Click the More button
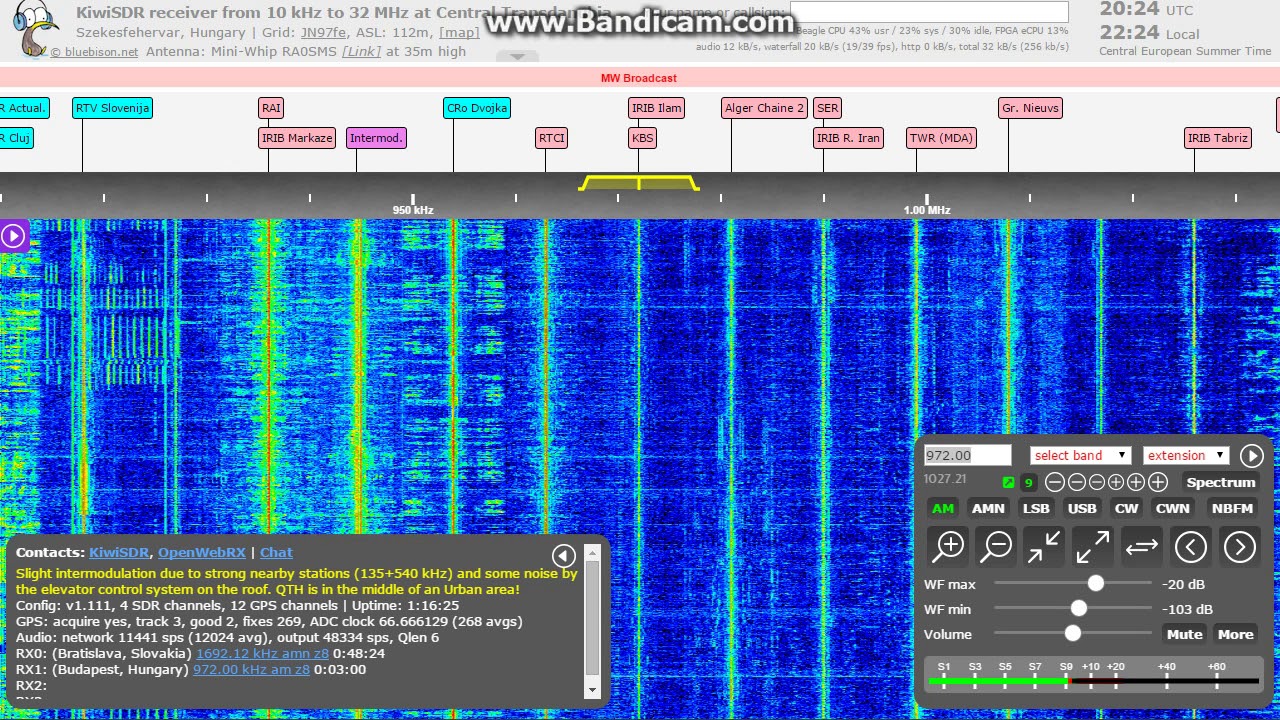Screen dimensions: 1280x720 click(1235, 634)
